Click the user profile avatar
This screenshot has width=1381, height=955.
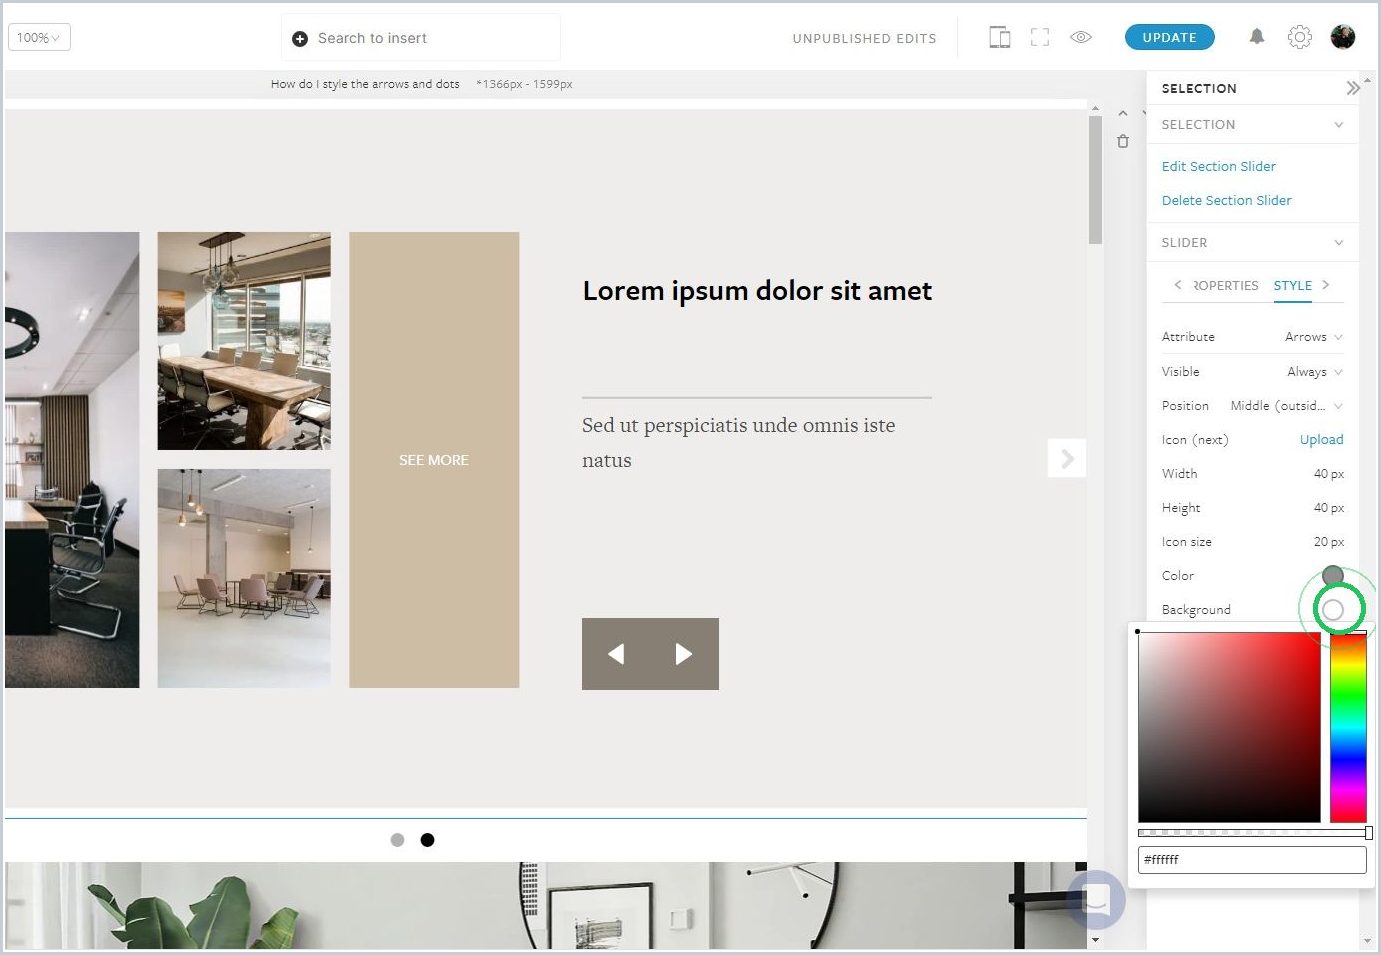[x=1343, y=37]
